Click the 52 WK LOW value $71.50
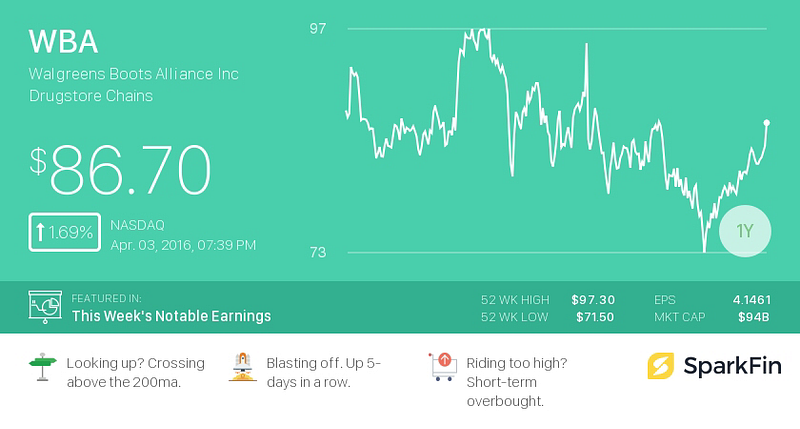 (595, 317)
